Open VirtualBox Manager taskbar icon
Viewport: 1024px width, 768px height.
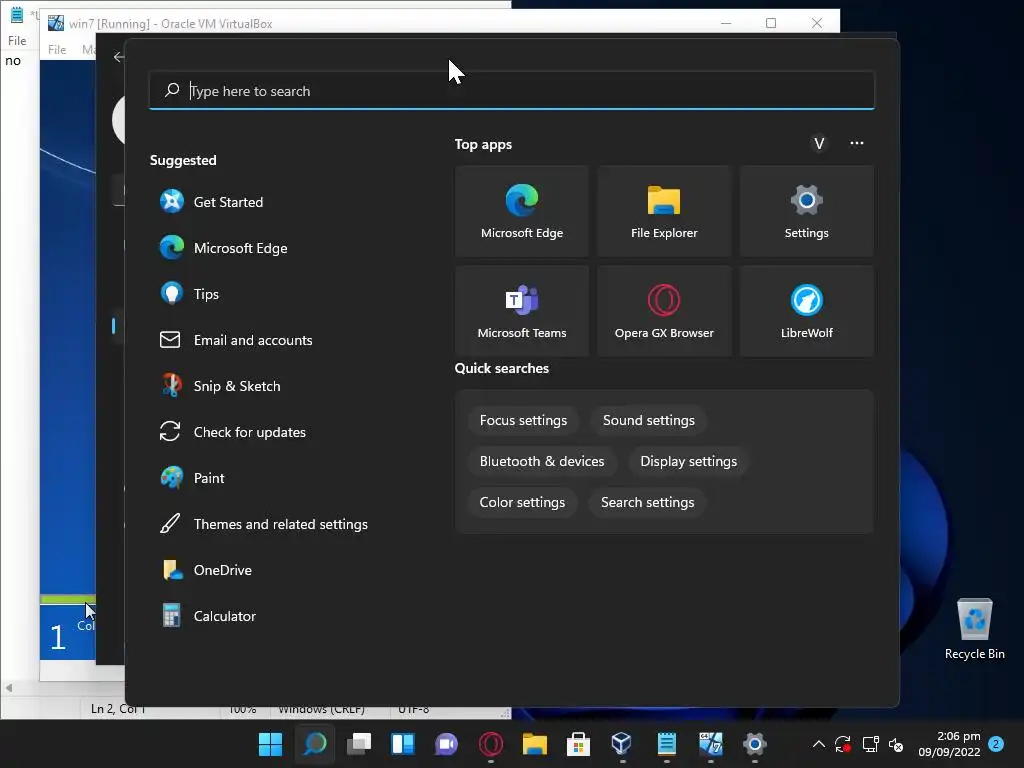tap(622, 744)
